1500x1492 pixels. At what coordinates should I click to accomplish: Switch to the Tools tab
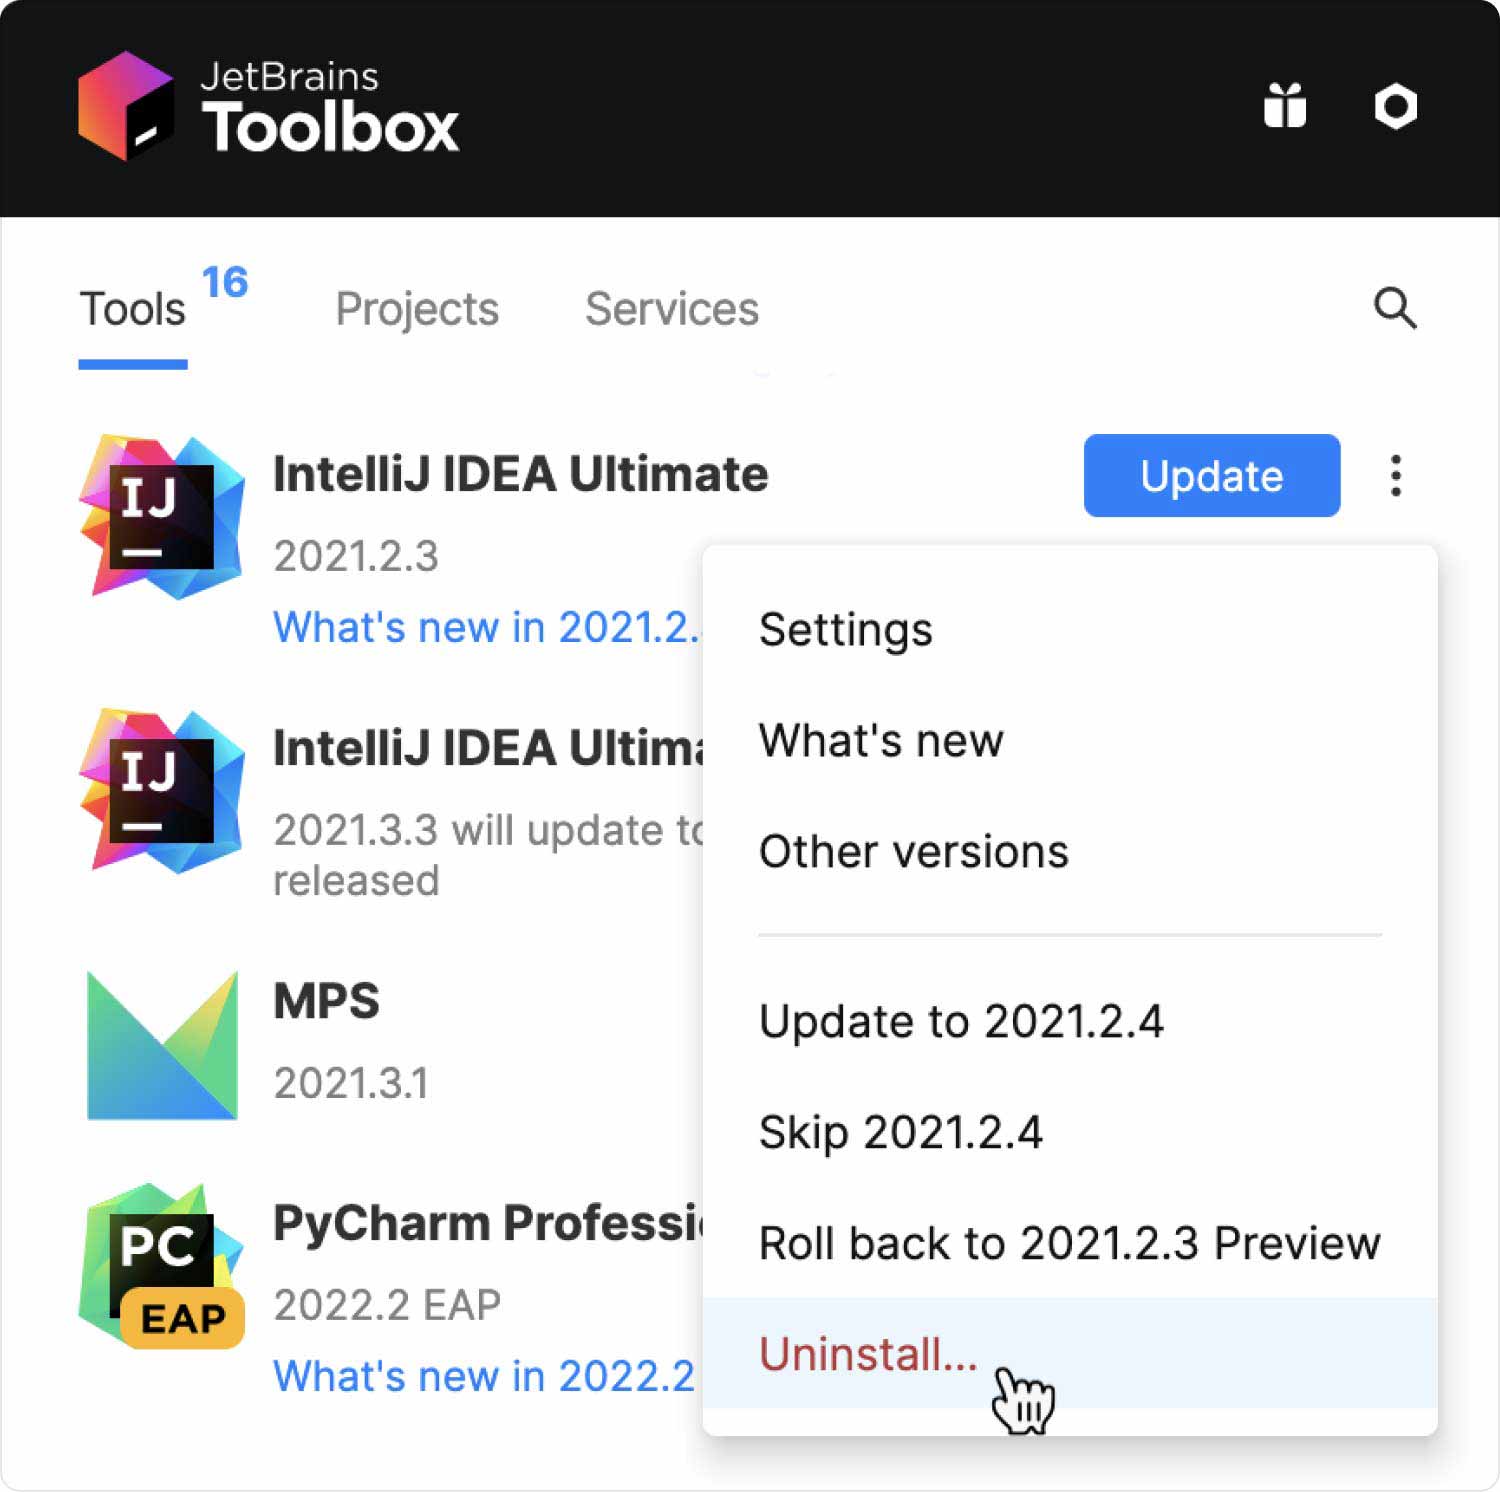tap(133, 310)
